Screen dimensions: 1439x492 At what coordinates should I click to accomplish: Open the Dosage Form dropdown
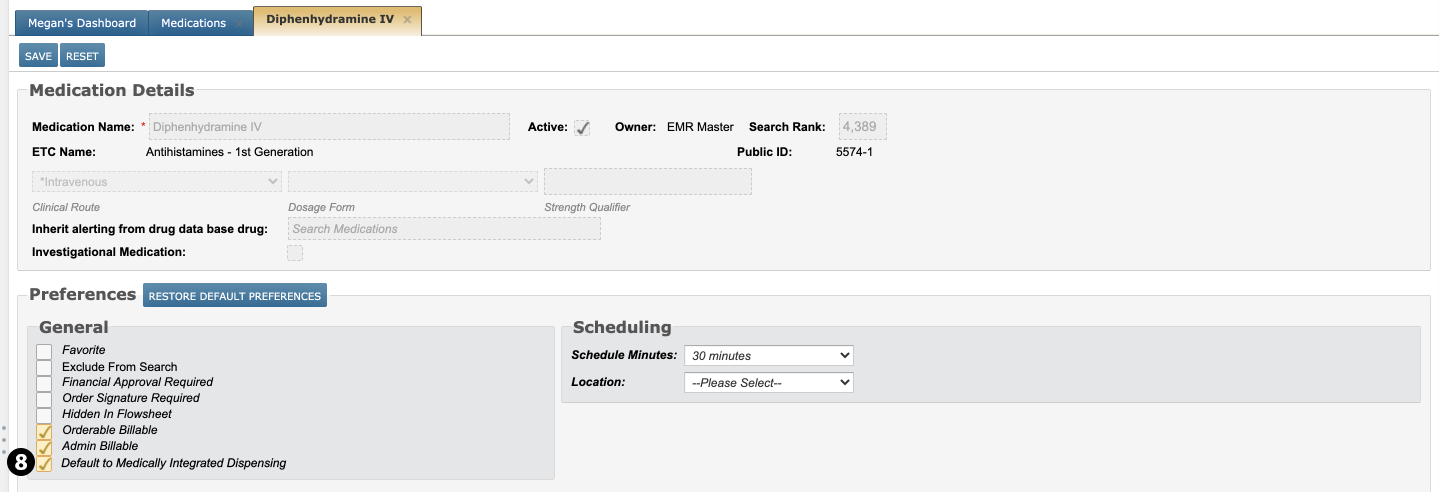[412, 182]
